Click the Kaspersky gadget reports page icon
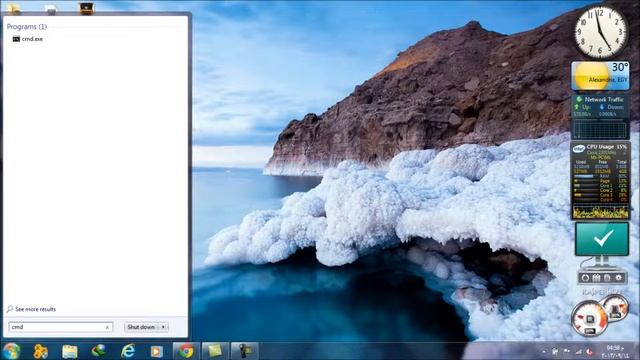This screenshot has height=360, width=640. tap(607, 278)
